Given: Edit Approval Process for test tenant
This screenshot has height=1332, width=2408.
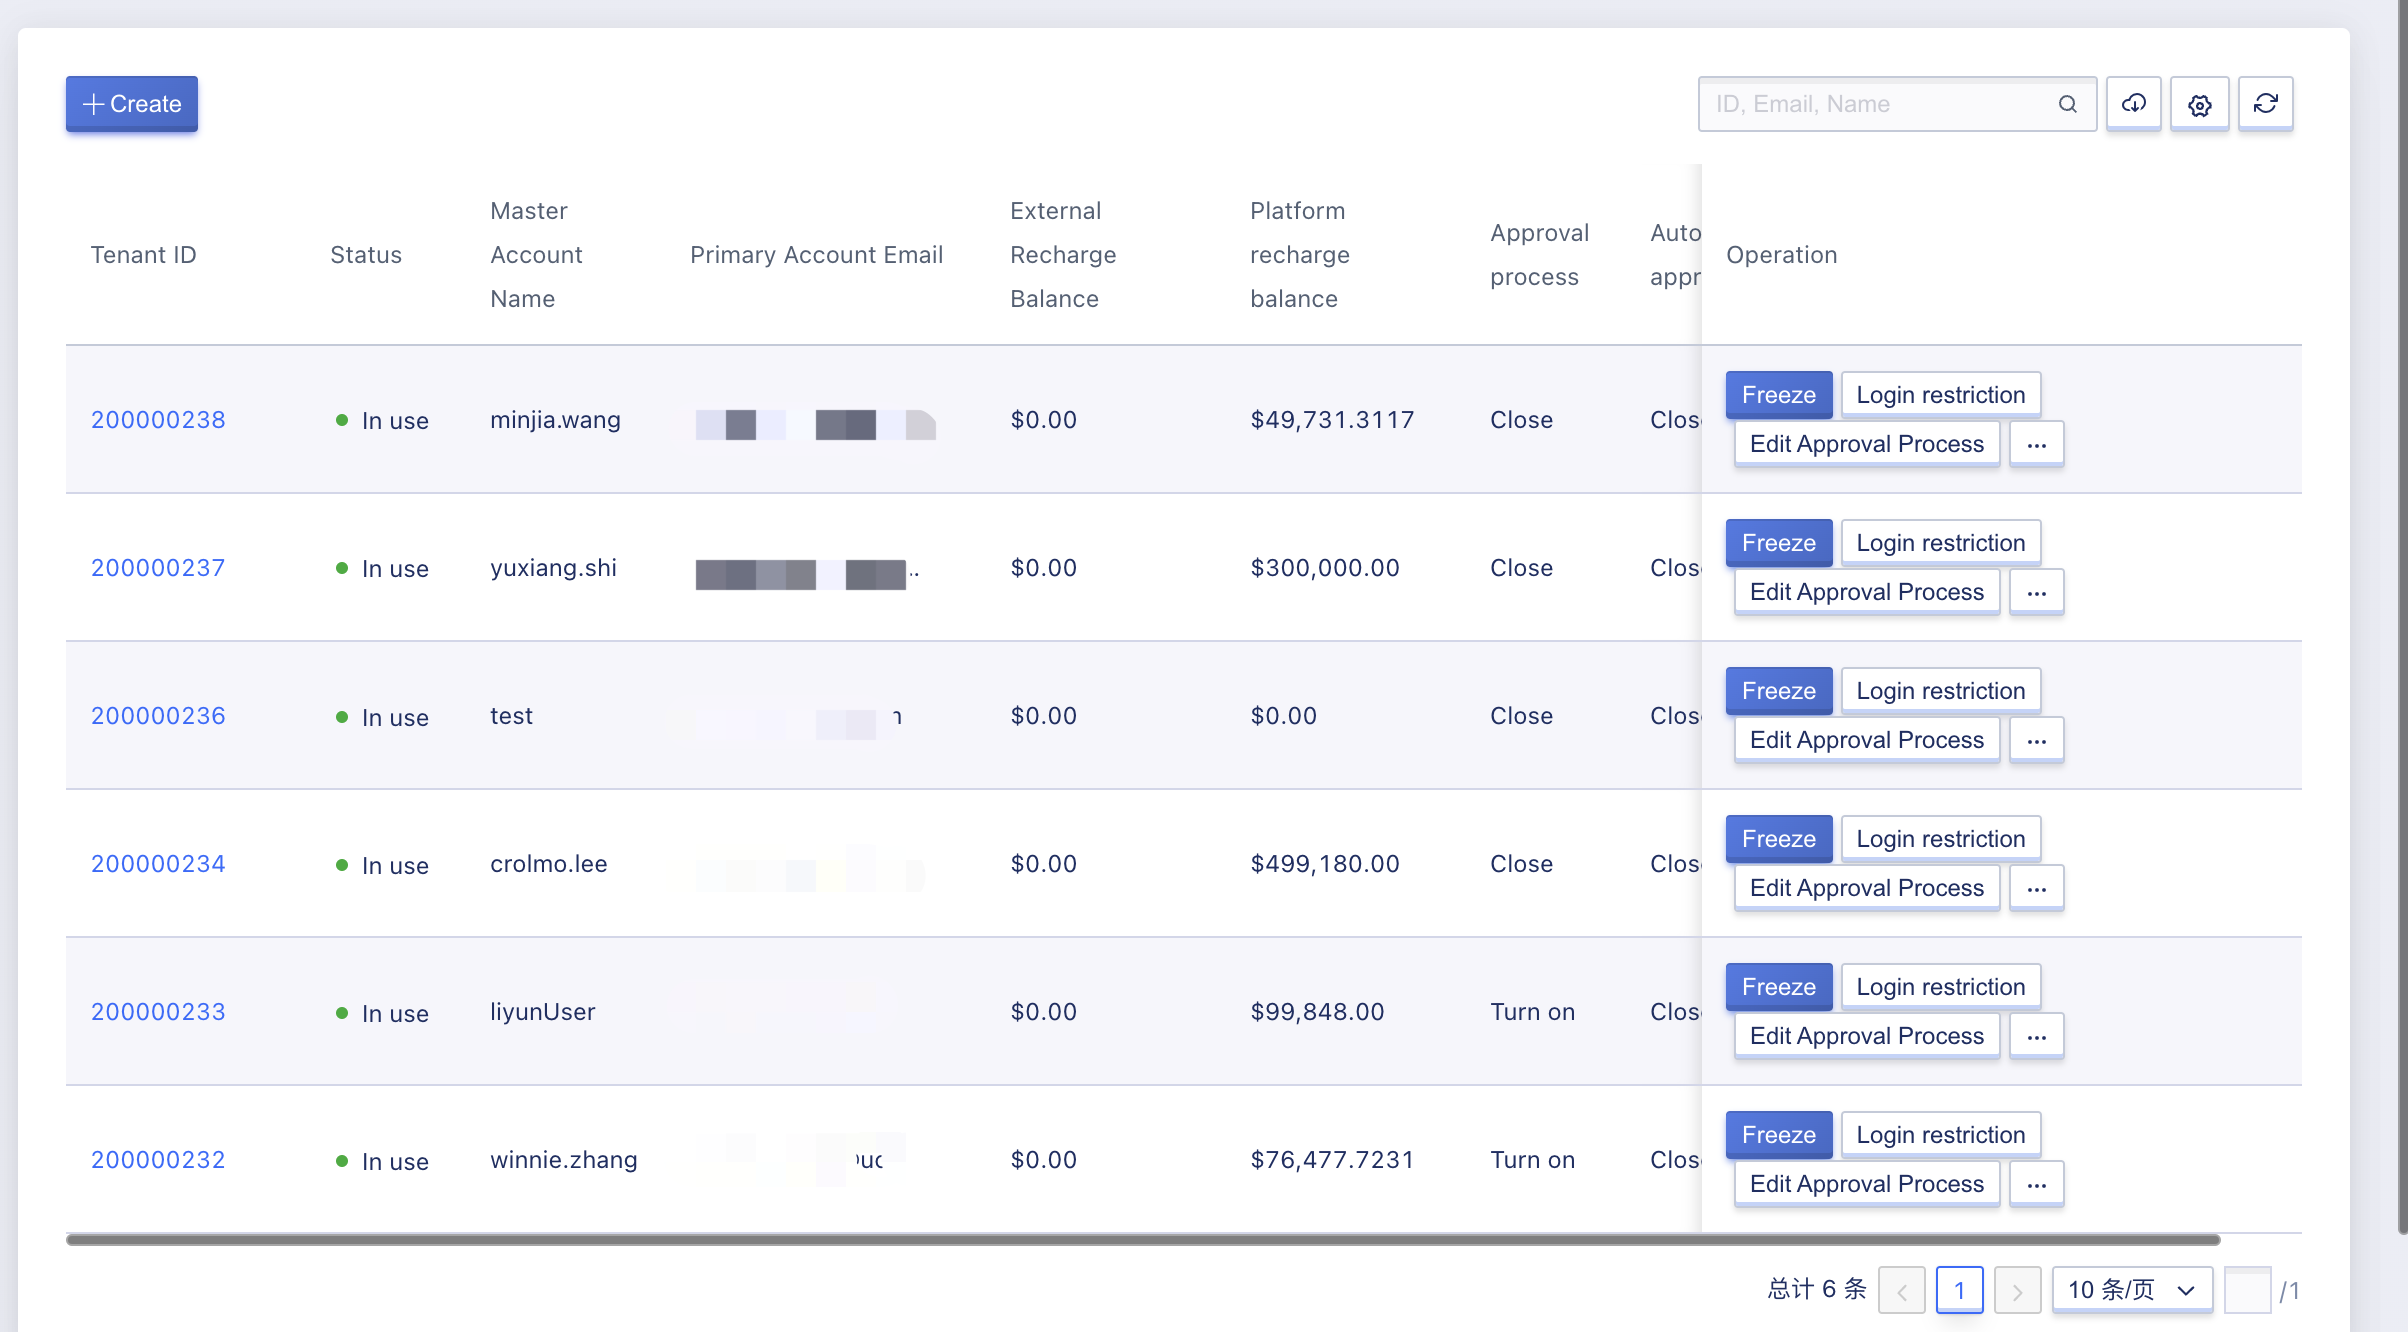Looking at the screenshot, I should pyautogui.click(x=1867, y=740).
